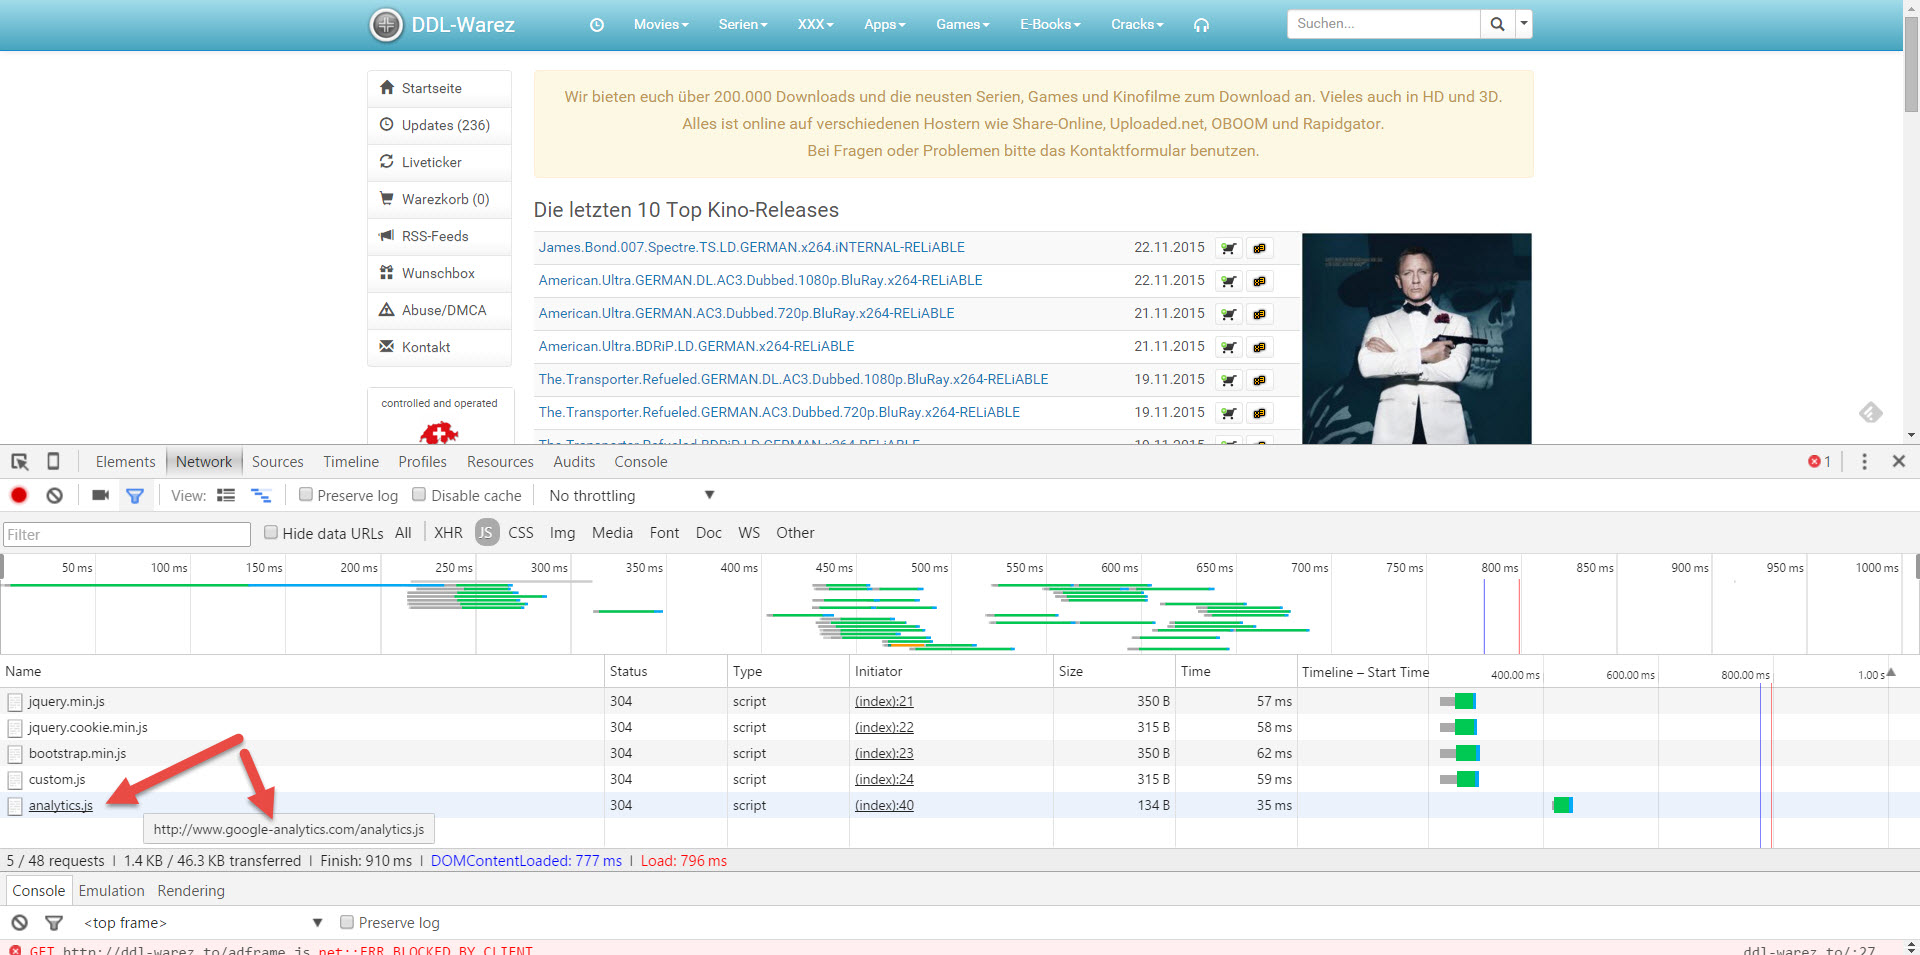This screenshot has width=1920, height=955.
Task: Switch to the Elements tab
Action: point(125,462)
